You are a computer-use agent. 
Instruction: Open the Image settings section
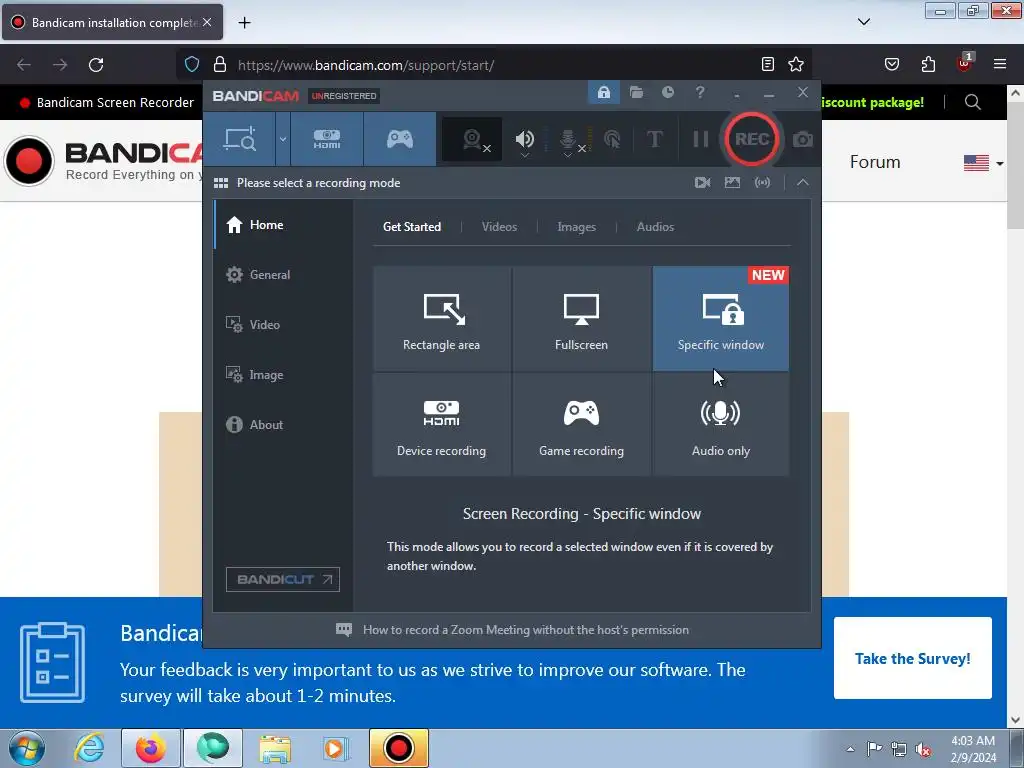click(283, 375)
